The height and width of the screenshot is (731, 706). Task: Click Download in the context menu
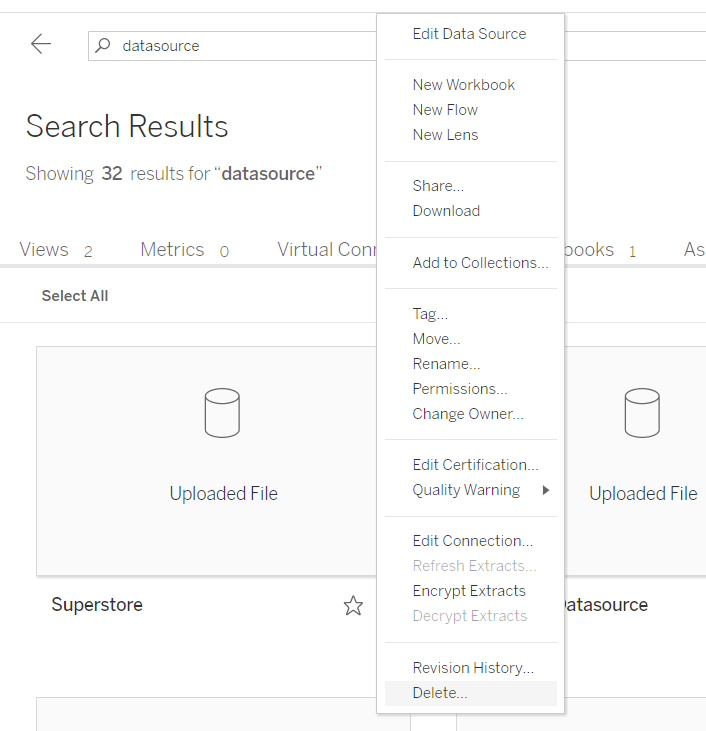(x=446, y=211)
